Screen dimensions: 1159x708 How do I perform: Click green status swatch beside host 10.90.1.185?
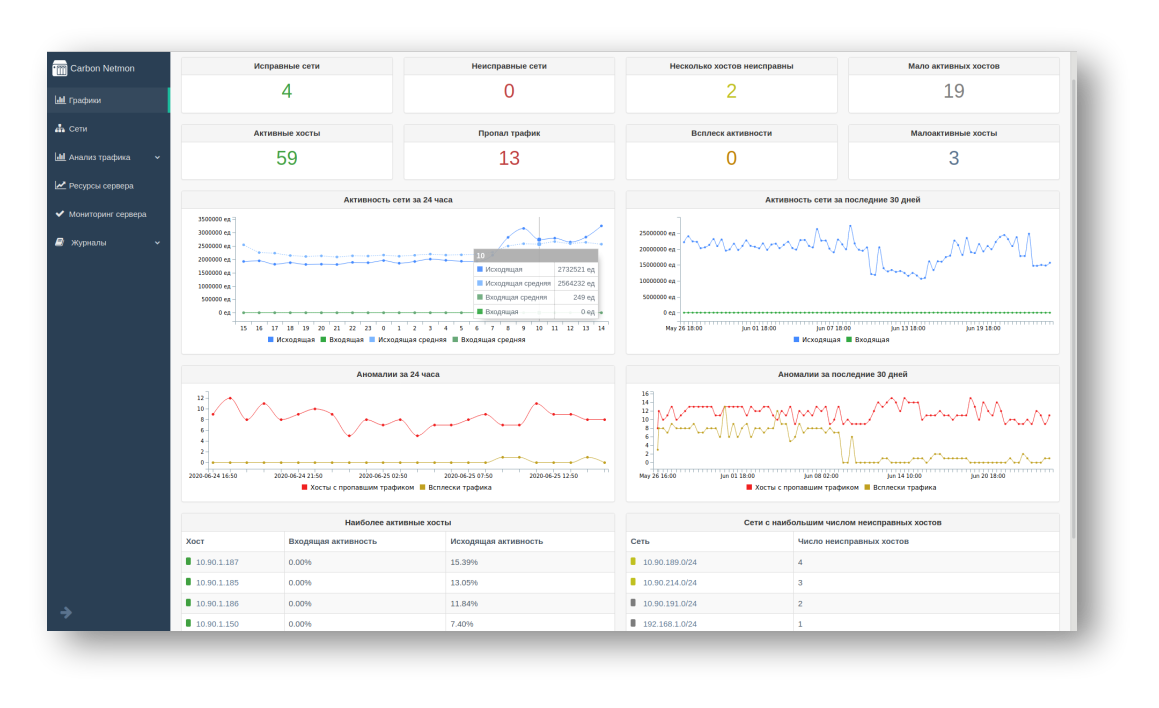[x=188, y=582]
